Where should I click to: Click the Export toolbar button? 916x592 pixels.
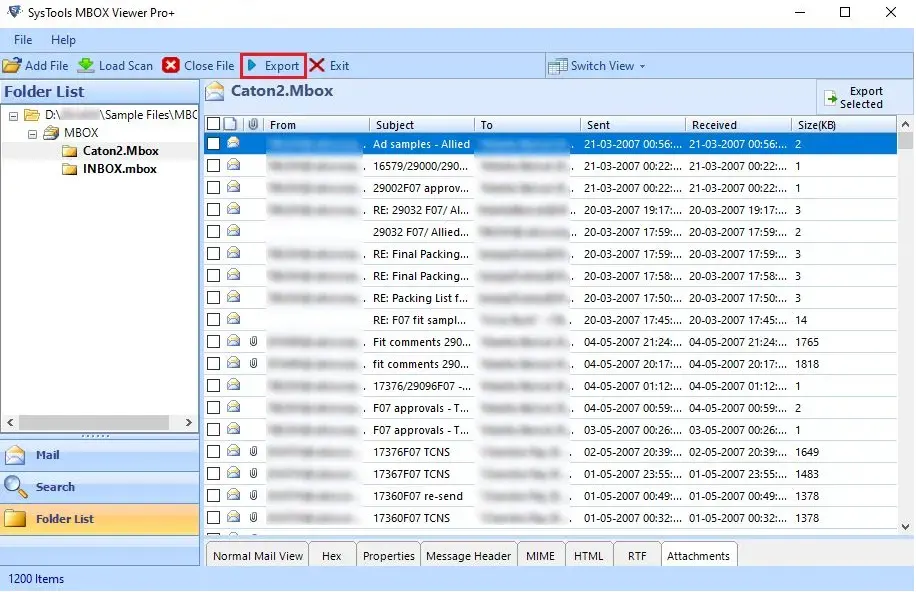(273, 65)
